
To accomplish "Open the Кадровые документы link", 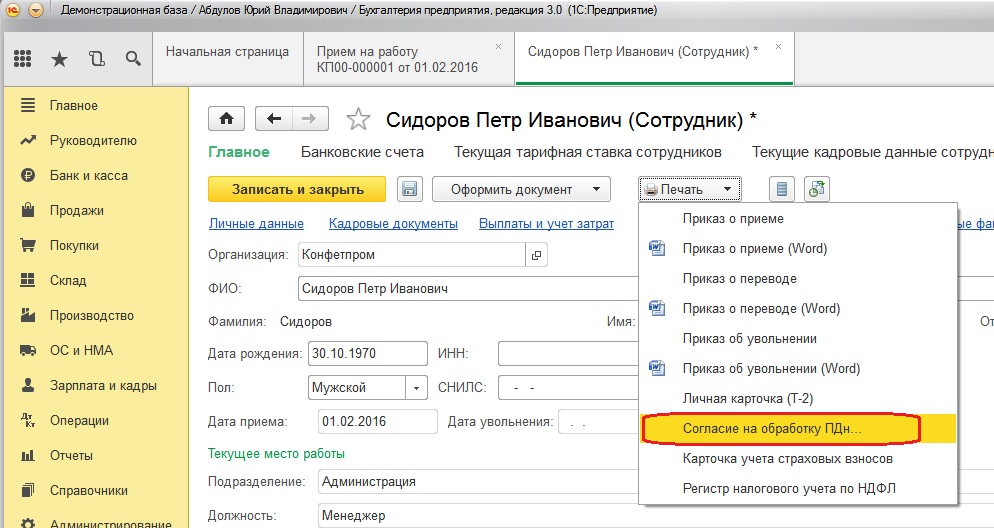I will point(393,223).
